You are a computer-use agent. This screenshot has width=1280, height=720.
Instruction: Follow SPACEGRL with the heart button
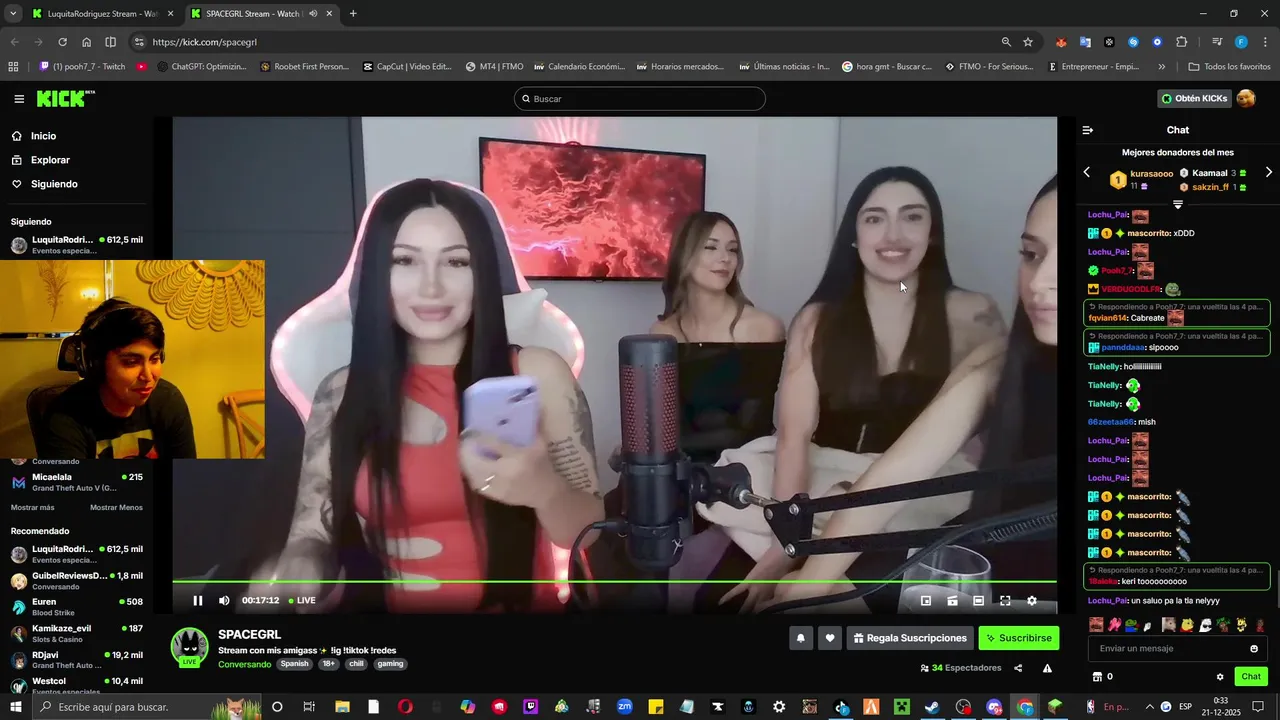pyautogui.click(x=829, y=638)
